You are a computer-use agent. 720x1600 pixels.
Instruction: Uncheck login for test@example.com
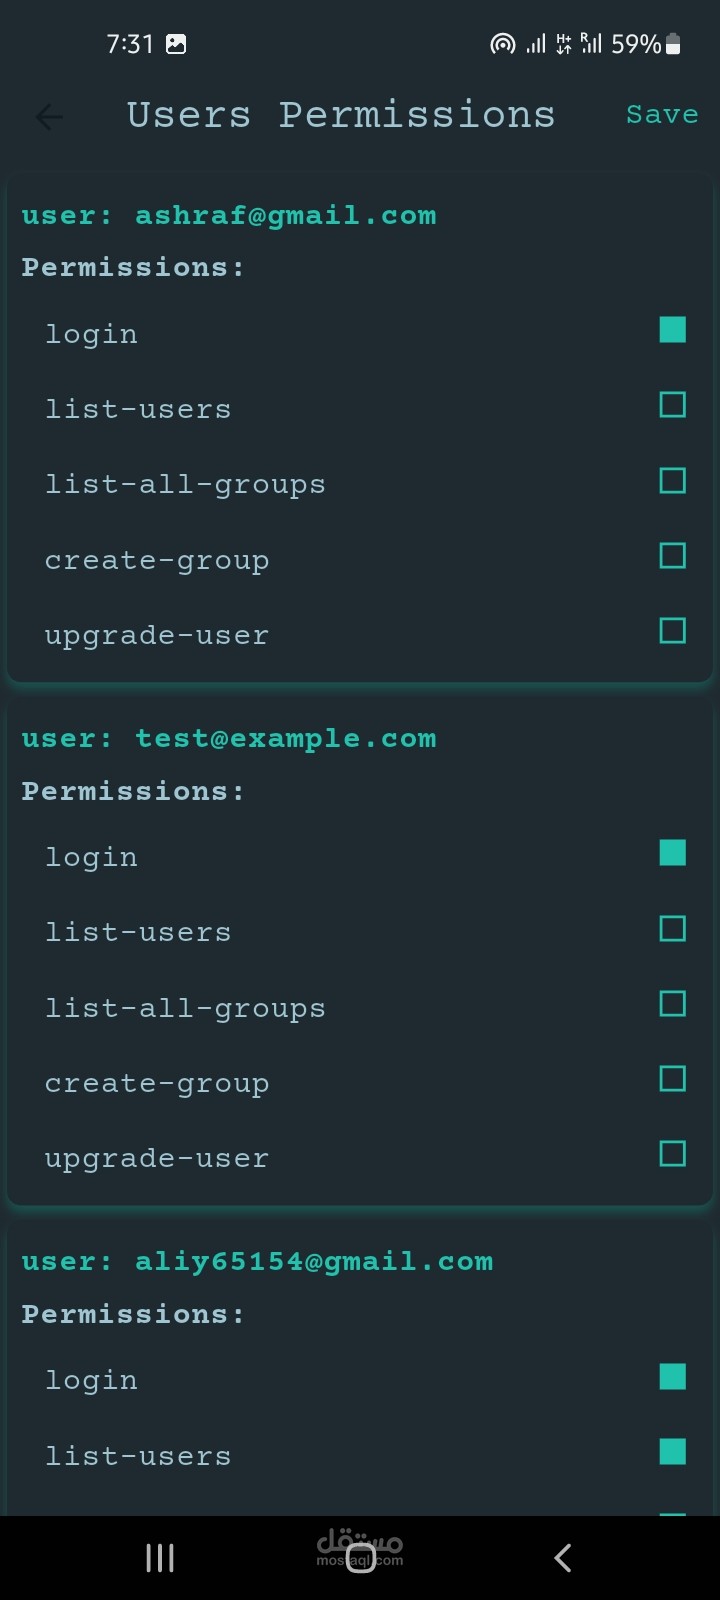click(673, 853)
